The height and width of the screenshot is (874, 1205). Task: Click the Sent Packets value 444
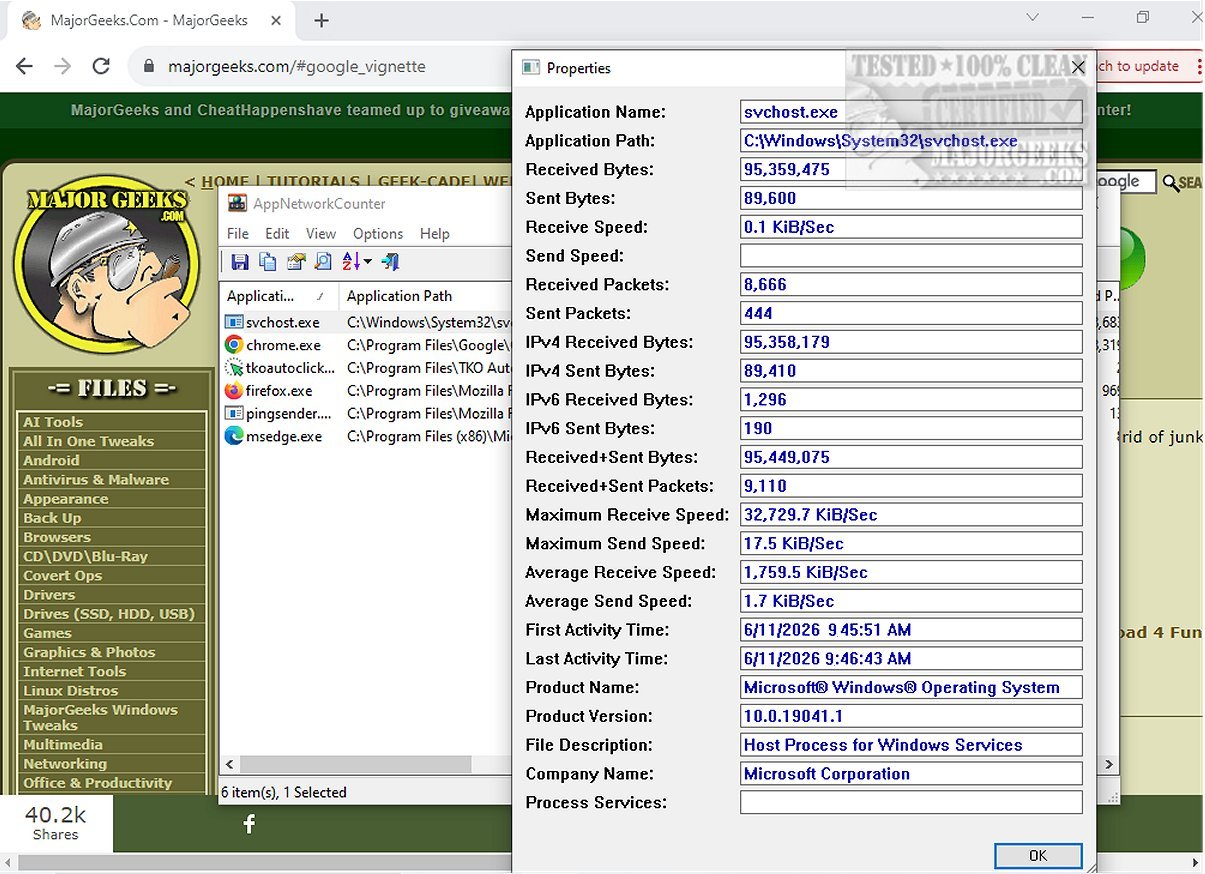click(911, 314)
